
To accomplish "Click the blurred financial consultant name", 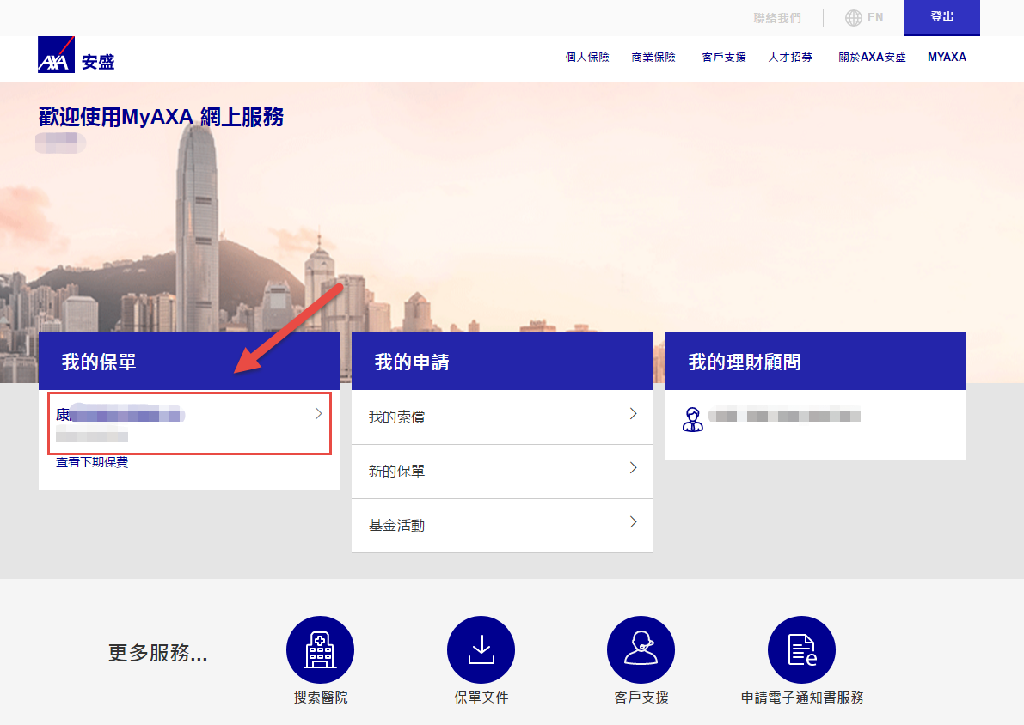I will pyautogui.click(x=784, y=415).
